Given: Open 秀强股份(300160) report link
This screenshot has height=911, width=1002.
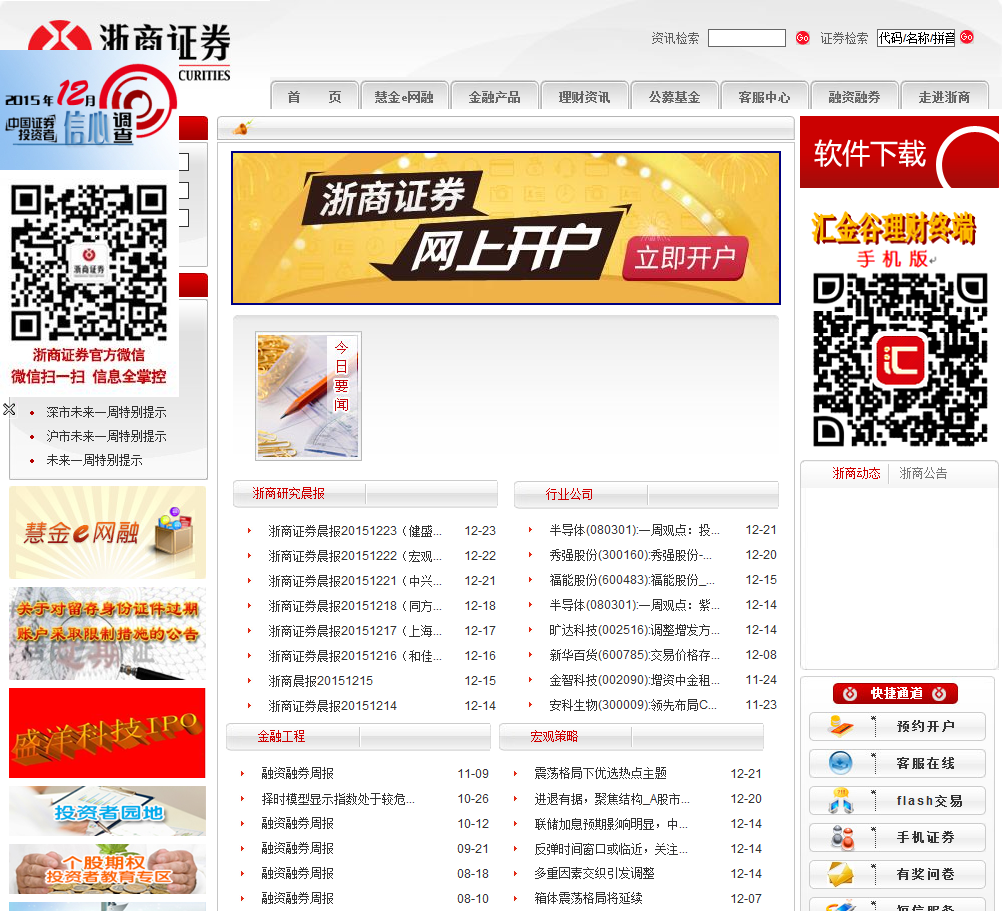Looking at the screenshot, I should (x=630, y=555).
